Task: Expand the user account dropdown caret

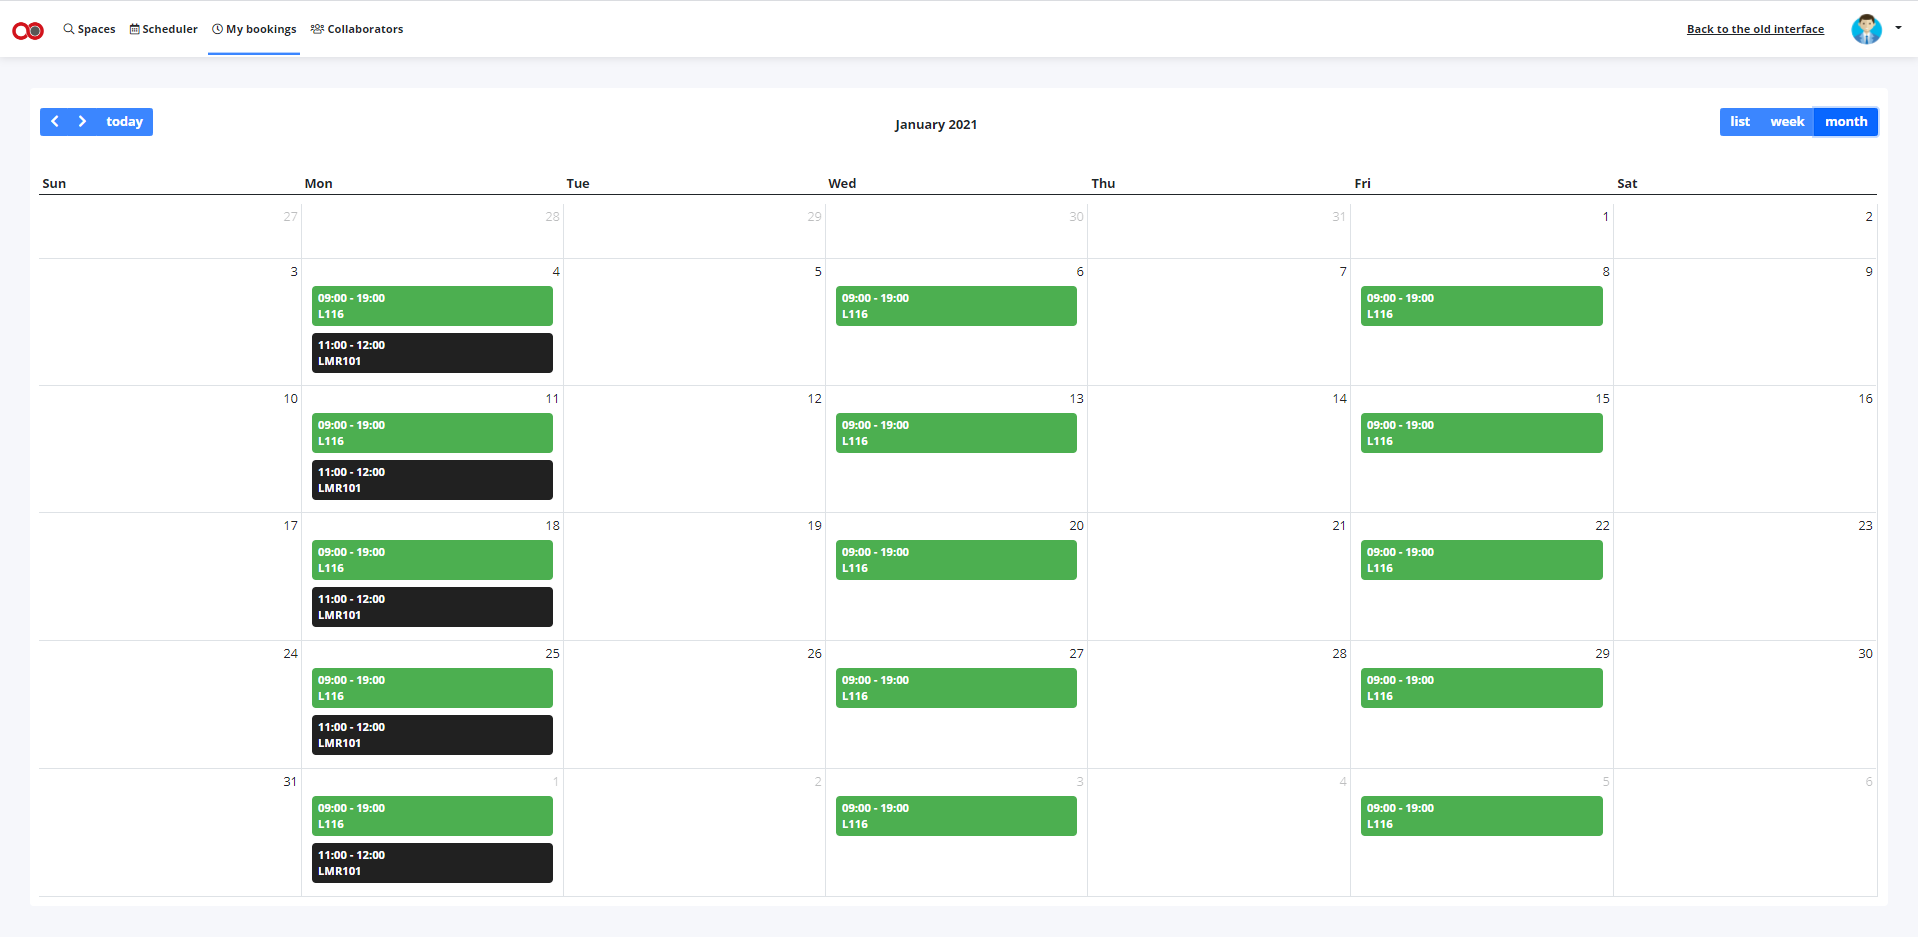Action: 1898,28
